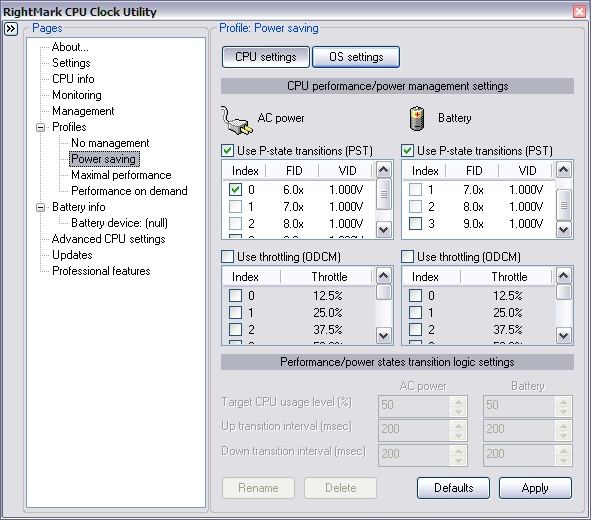Select the Battery info tree item
The image size is (591, 520).
tap(79, 207)
